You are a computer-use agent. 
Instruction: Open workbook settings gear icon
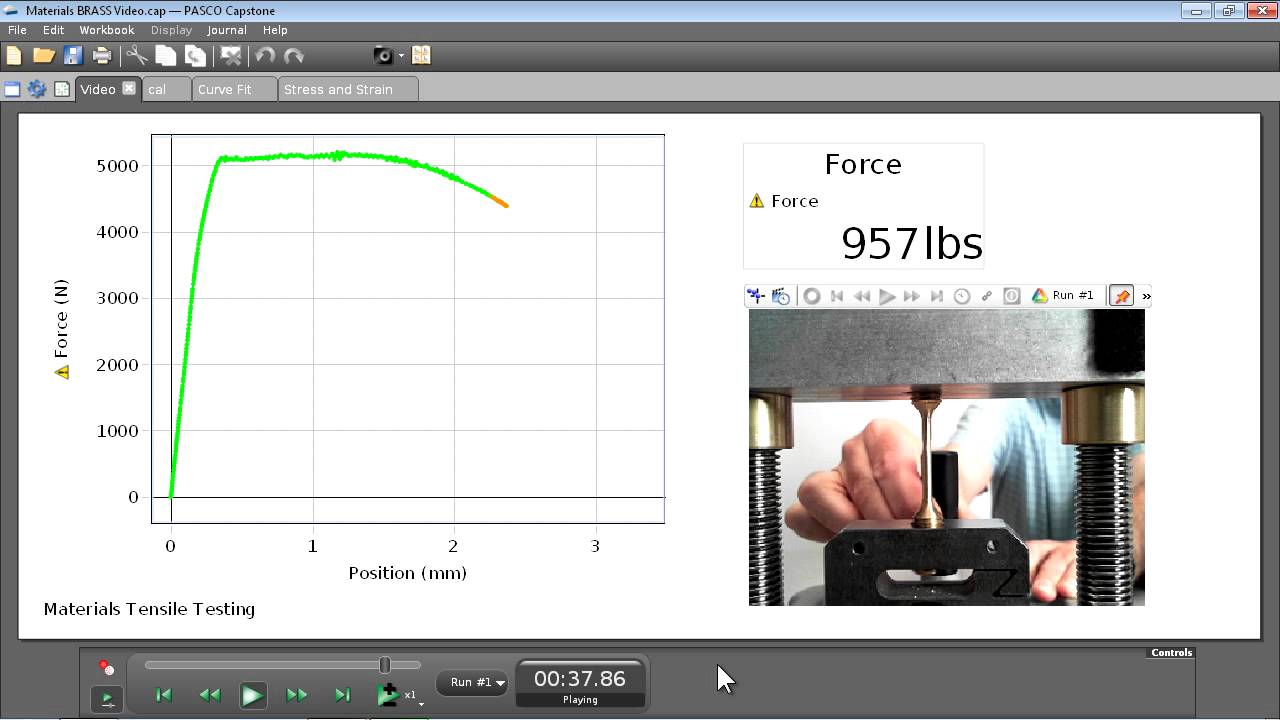coord(37,89)
